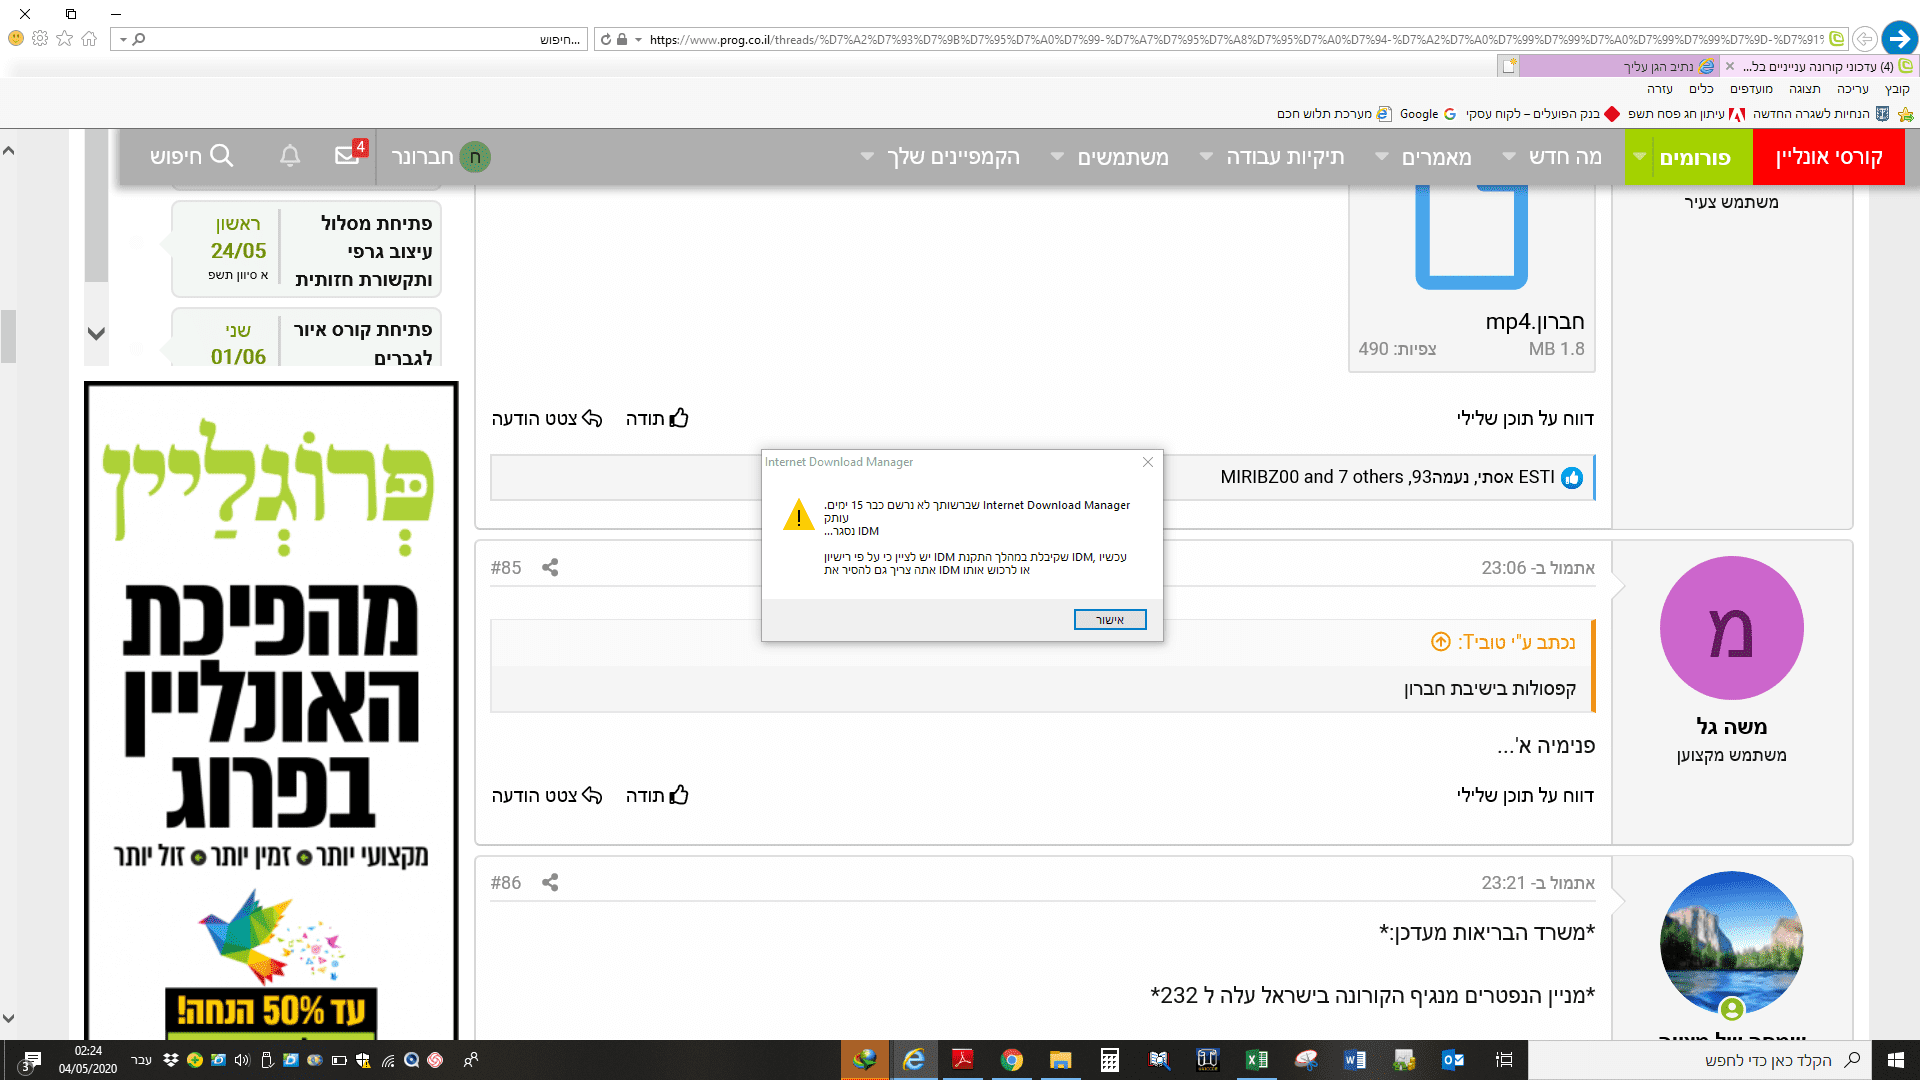Viewport: 1920px width, 1080px height.
Task: Expand the משתמשים menu dropdown
Action: [1057, 157]
